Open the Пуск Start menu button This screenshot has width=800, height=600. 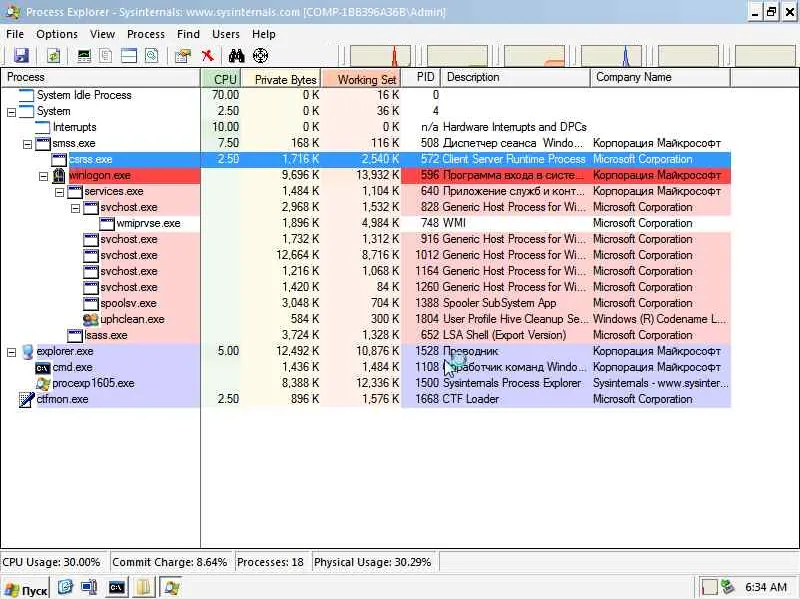coord(26,589)
